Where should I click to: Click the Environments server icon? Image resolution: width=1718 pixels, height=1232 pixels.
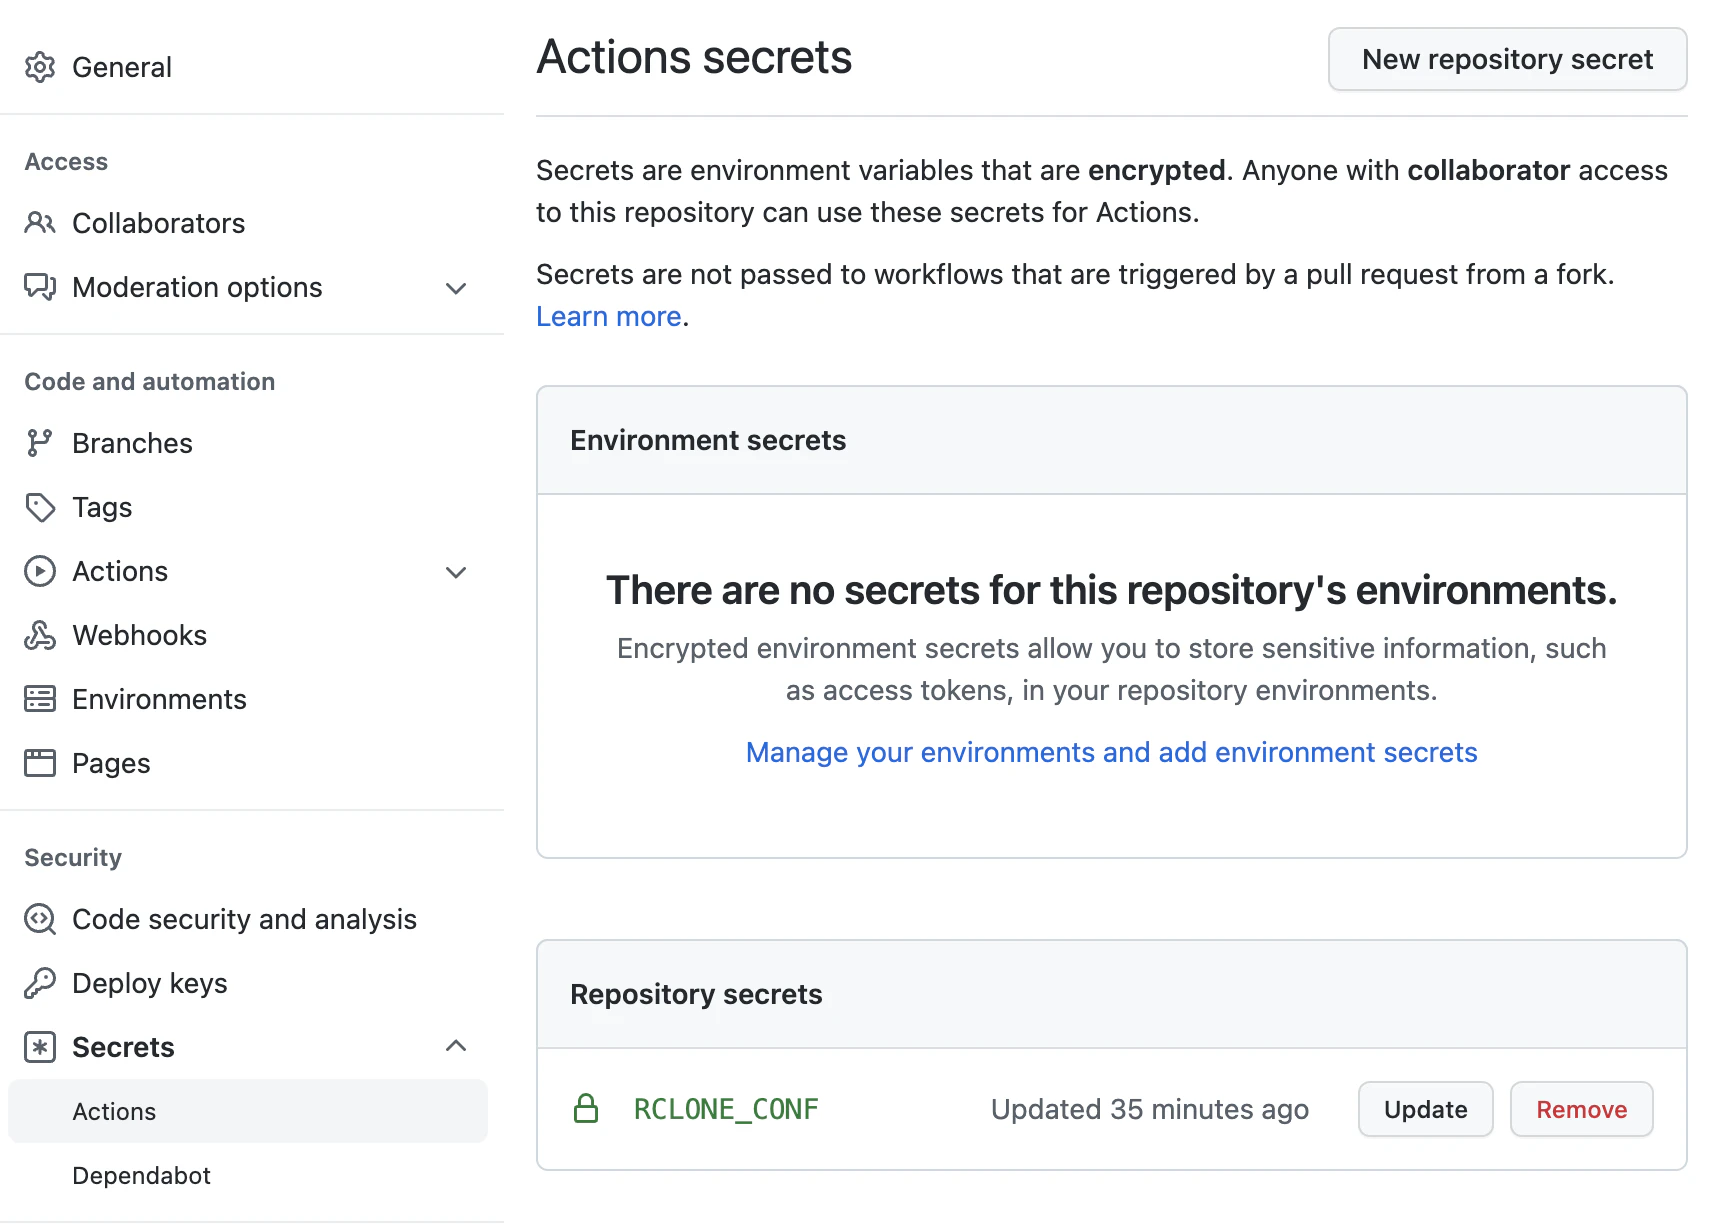(x=40, y=699)
